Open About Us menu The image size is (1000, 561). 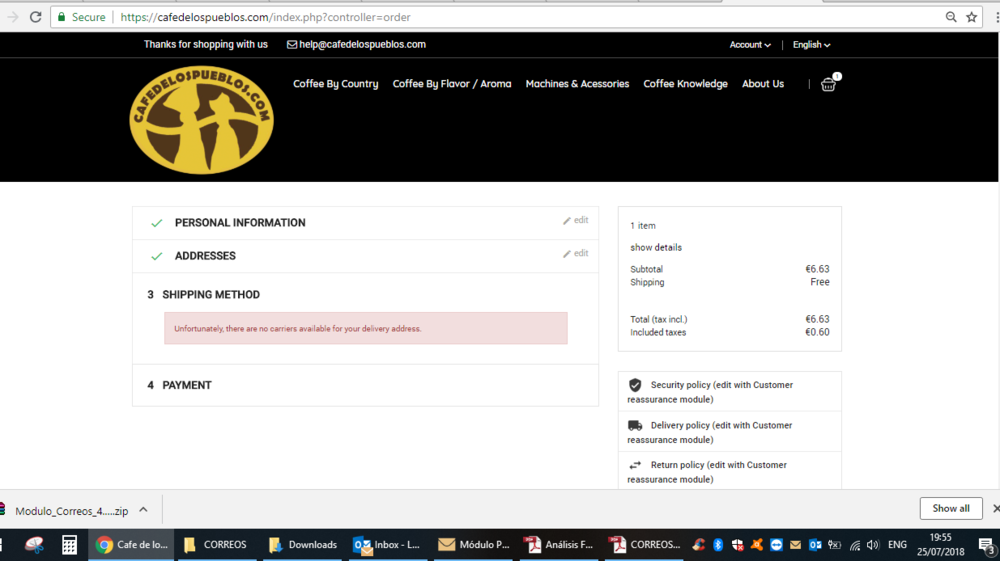tap(763, 84)
